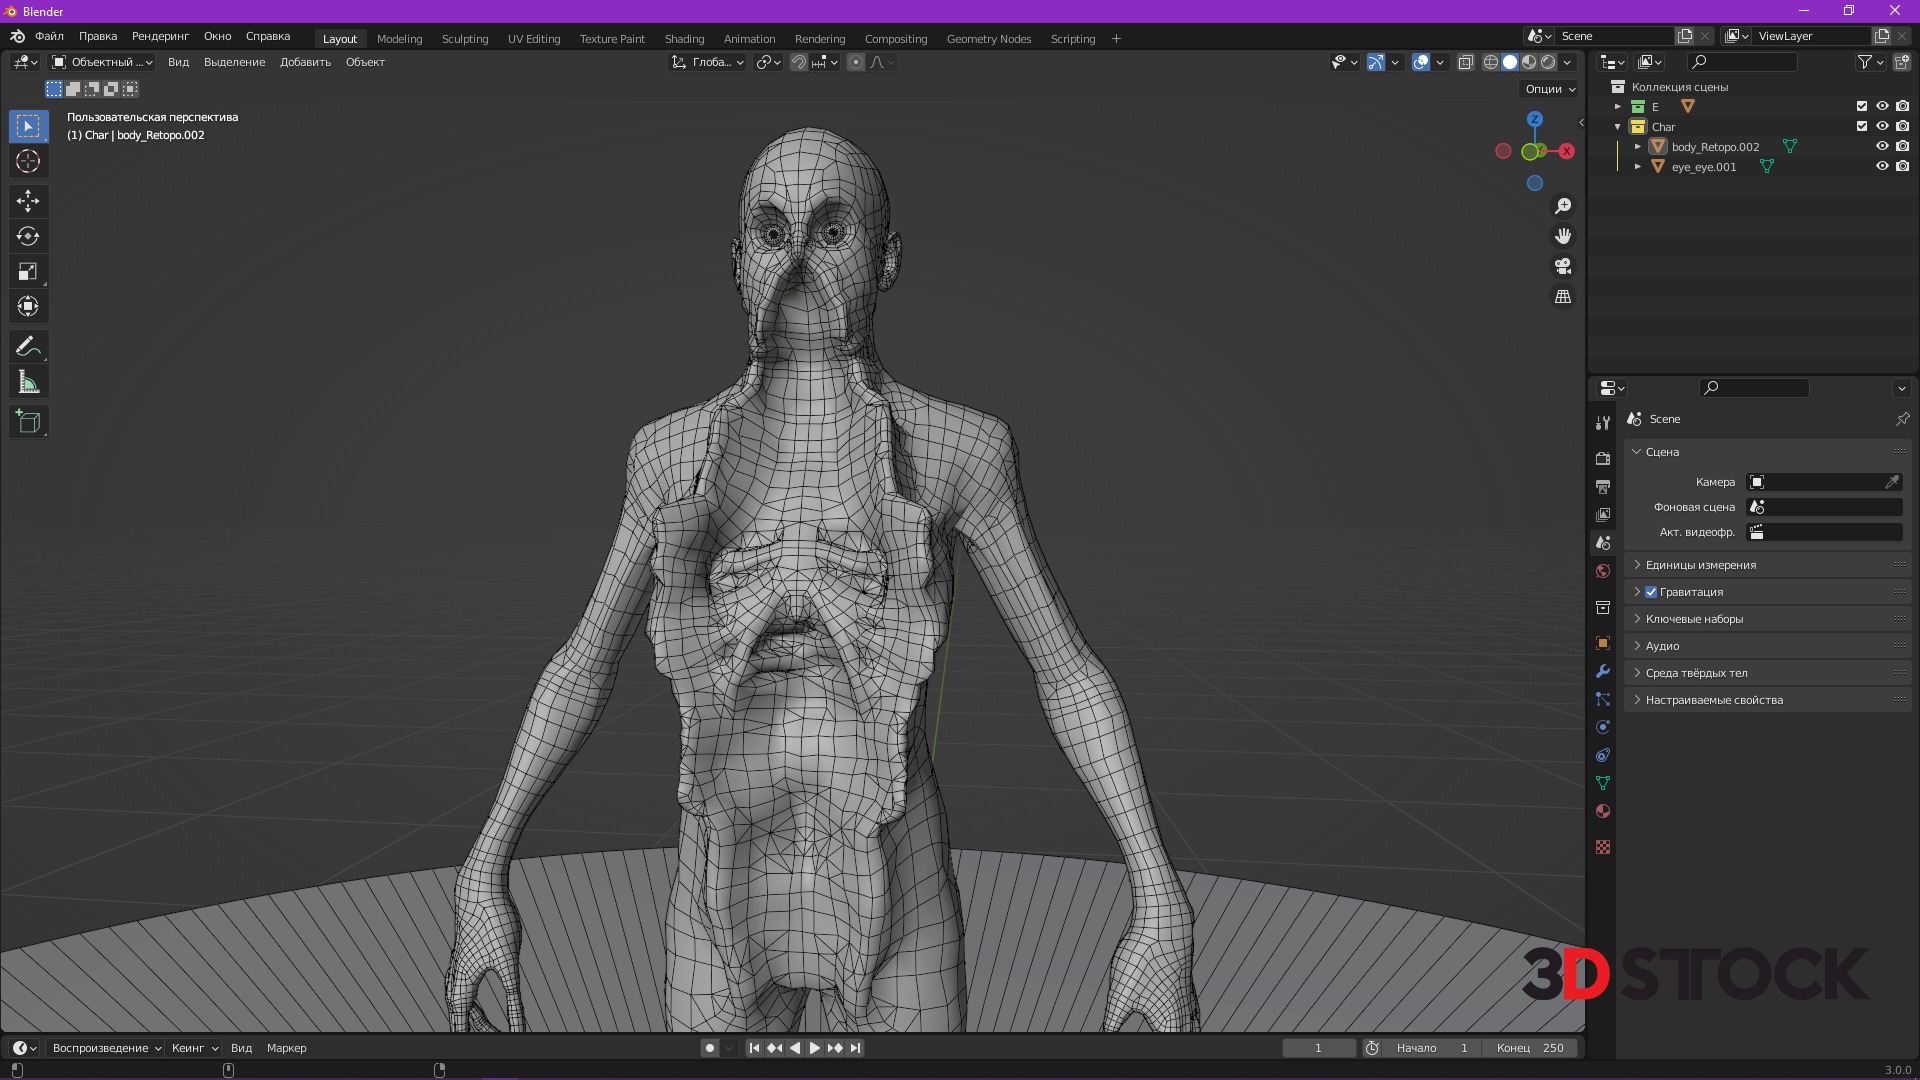The height and width of the screenshot is (1080, 1920).
Task: Disable the Гравитация checkbox
Action: [1651, 592]
